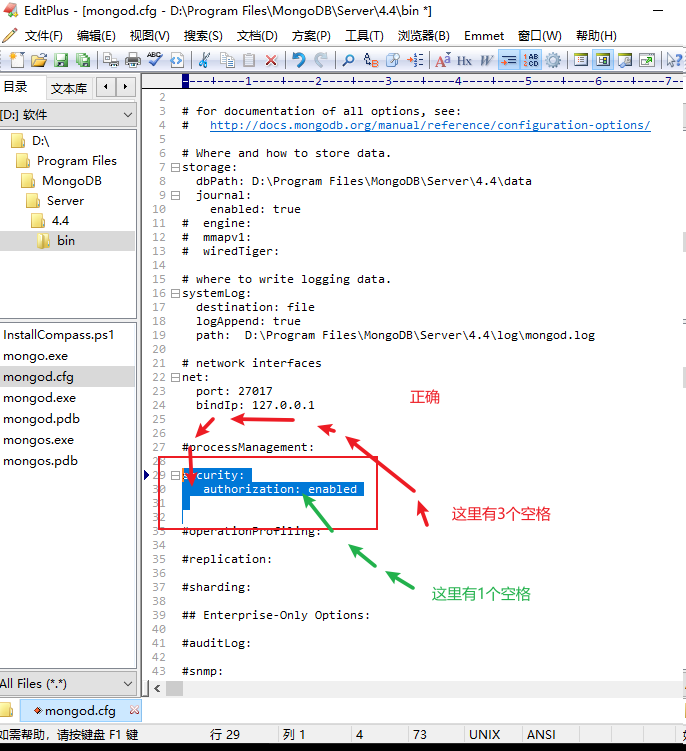Open the 编辑(E) menu

(96, 35)
